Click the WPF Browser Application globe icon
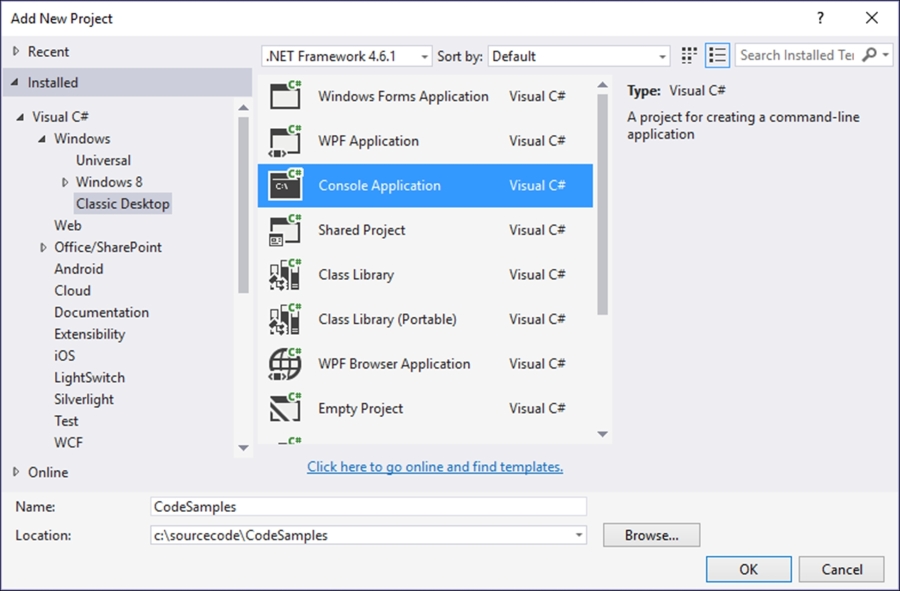The width and height of the screenshot is (900, 591). [285, 364]
